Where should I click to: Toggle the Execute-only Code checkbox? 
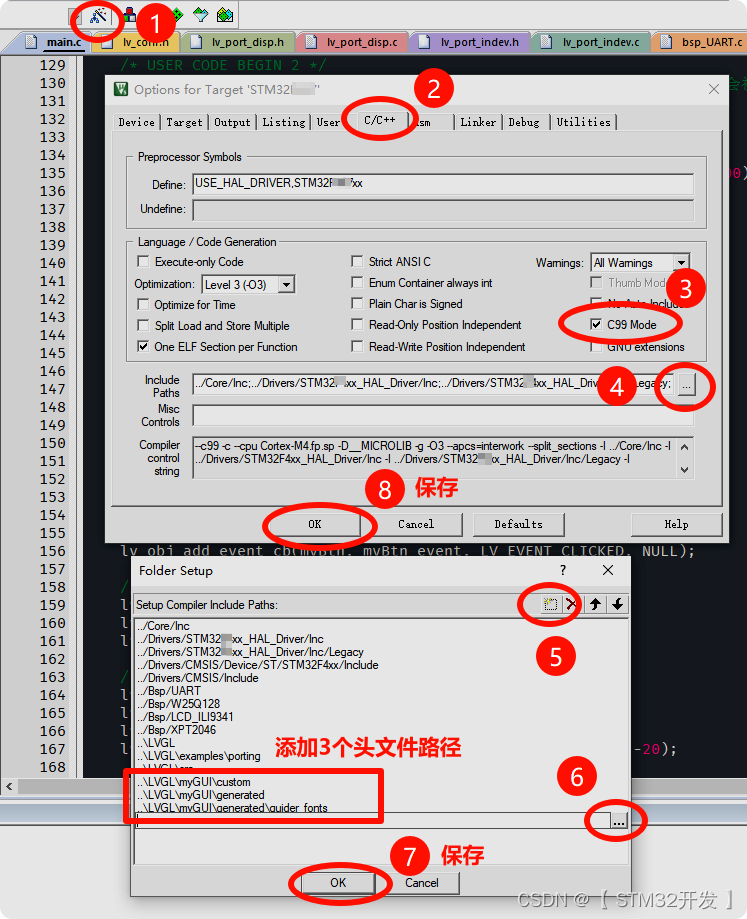(x=143, y=261)
